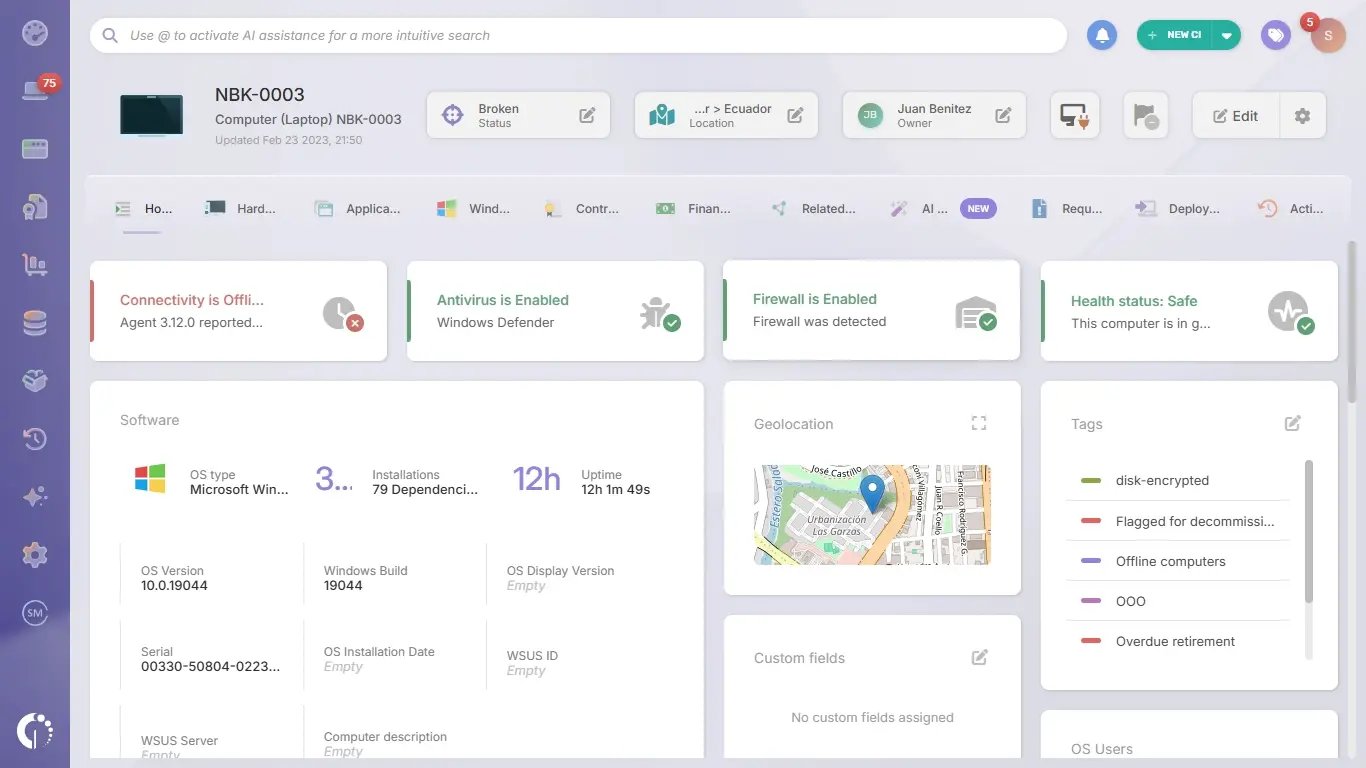Click the Serial value 00330-50804-0223
The image size is (1366, 768).
[210, 667]
